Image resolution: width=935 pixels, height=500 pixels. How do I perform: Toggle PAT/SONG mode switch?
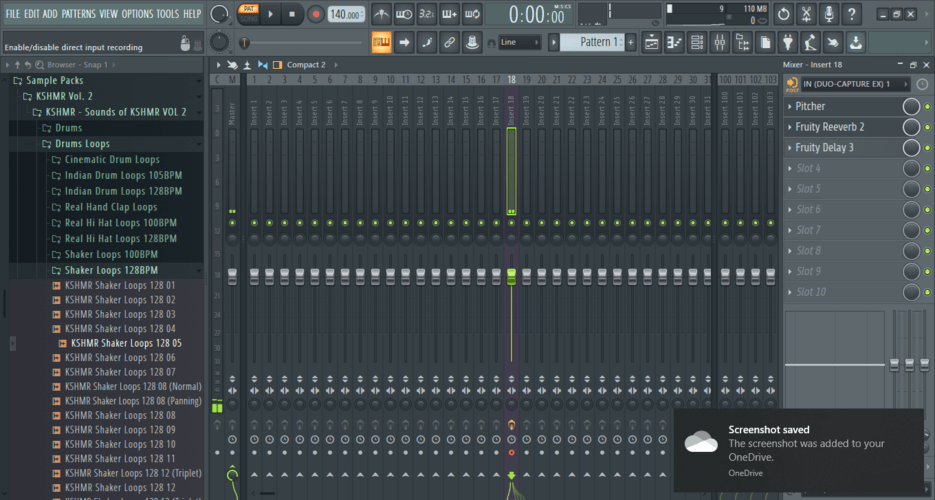point(248,14)
